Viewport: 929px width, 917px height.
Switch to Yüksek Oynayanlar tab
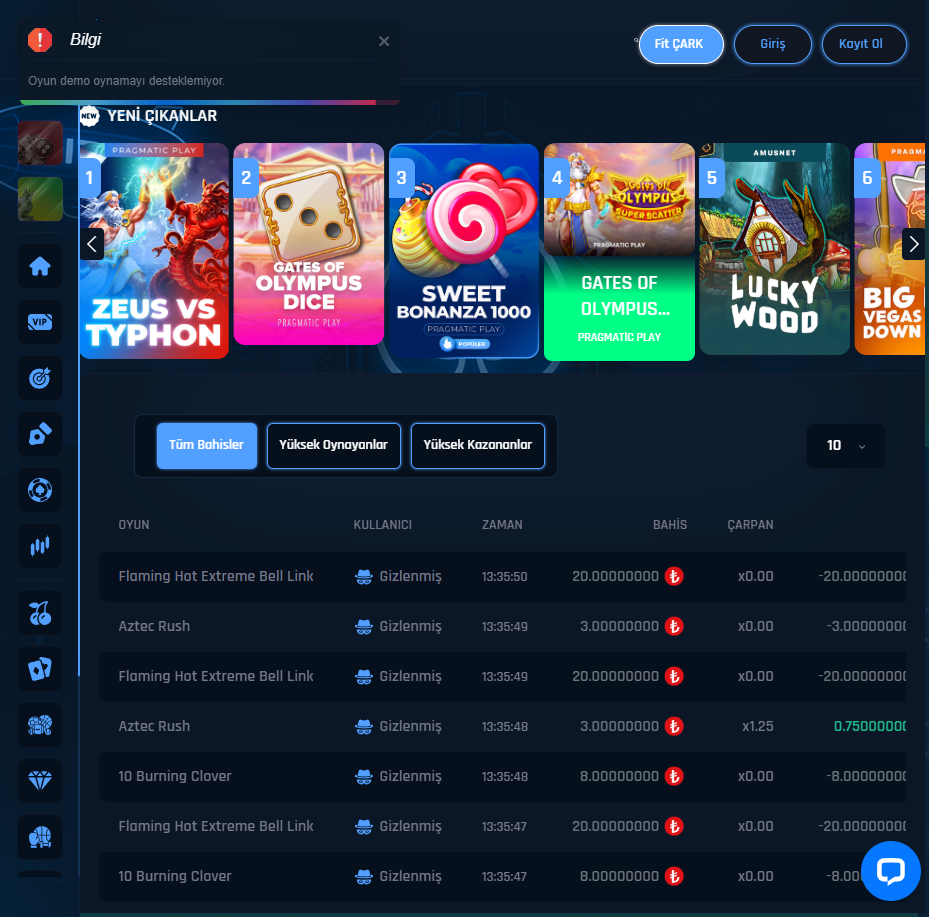[x=334, y=445]
